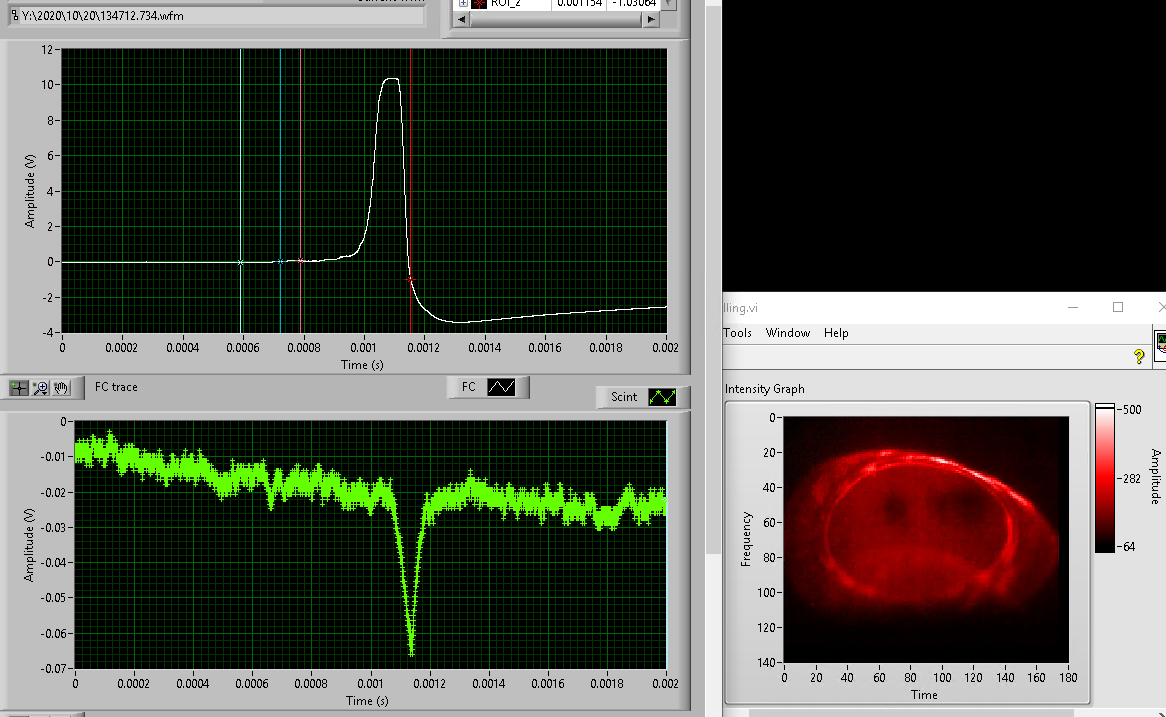Activate the graph zoom magnifier tool
The width and height of the screenshot is (1166, 717).
click(41, 387)
